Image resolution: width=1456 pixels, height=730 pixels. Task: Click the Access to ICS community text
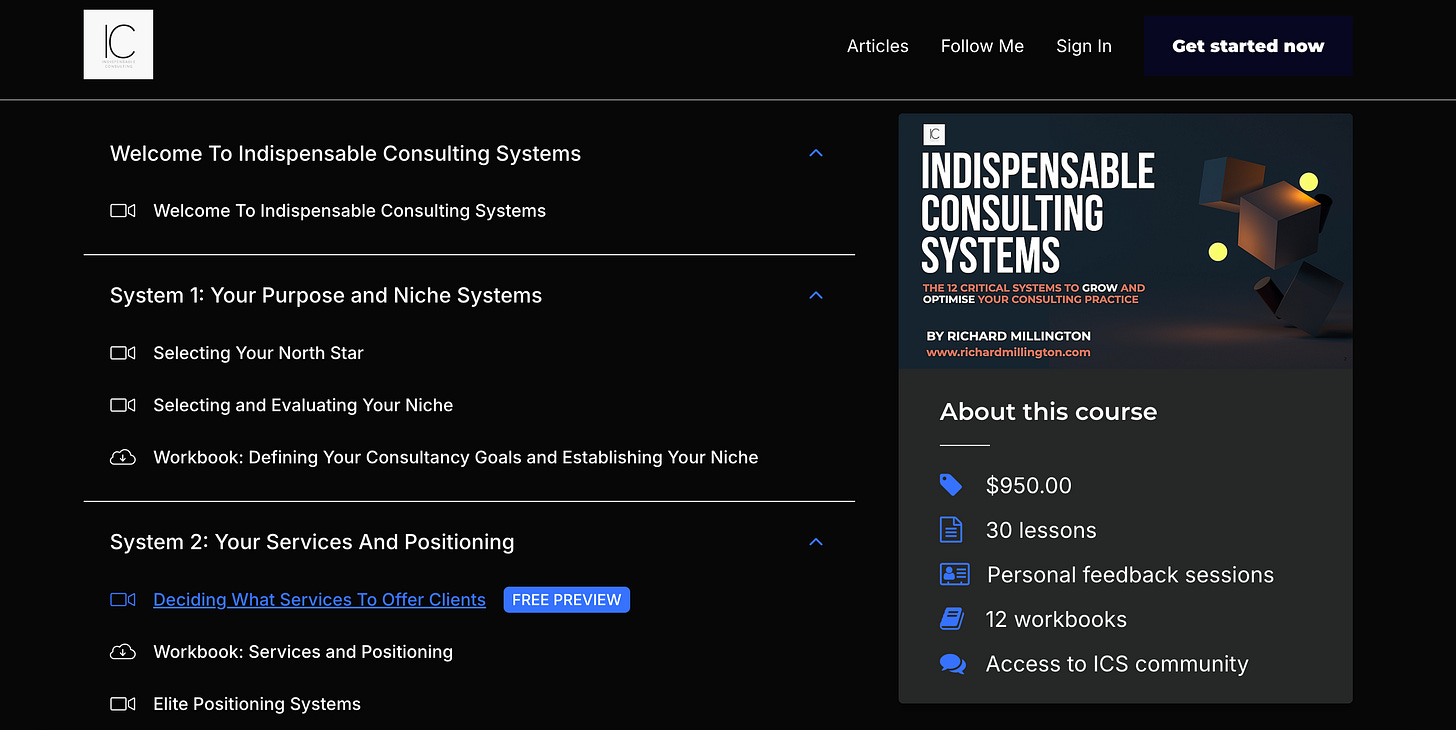(x=1117, y=664)
